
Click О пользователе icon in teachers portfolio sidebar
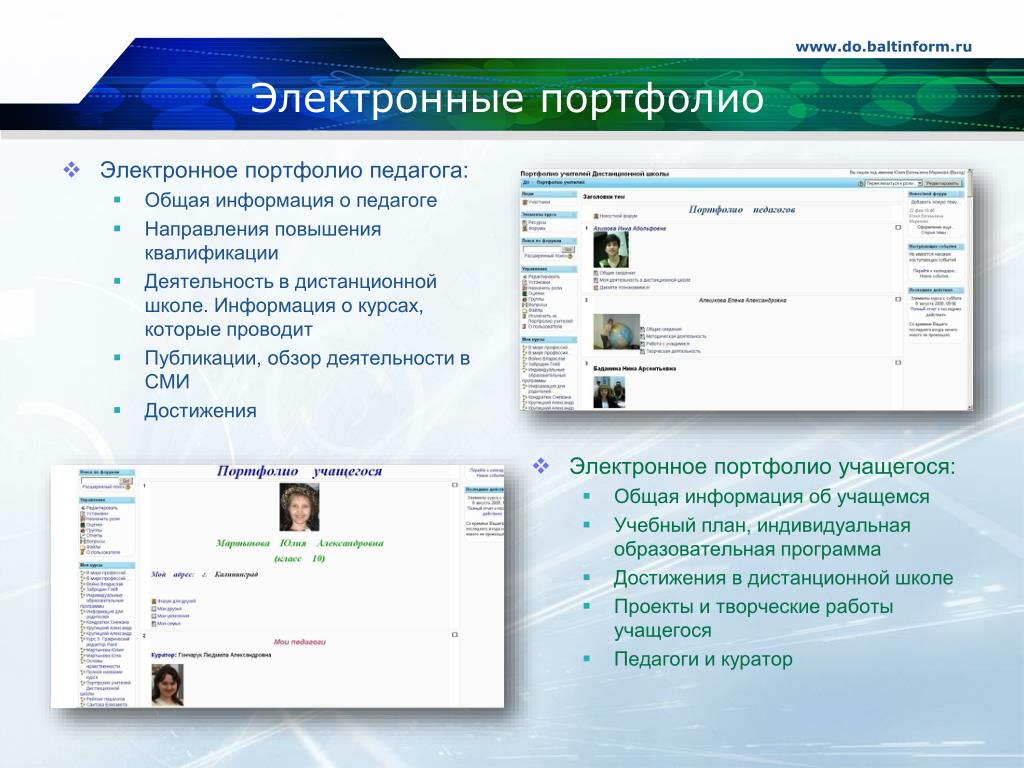pyautogui.click(x=524, y=327)
